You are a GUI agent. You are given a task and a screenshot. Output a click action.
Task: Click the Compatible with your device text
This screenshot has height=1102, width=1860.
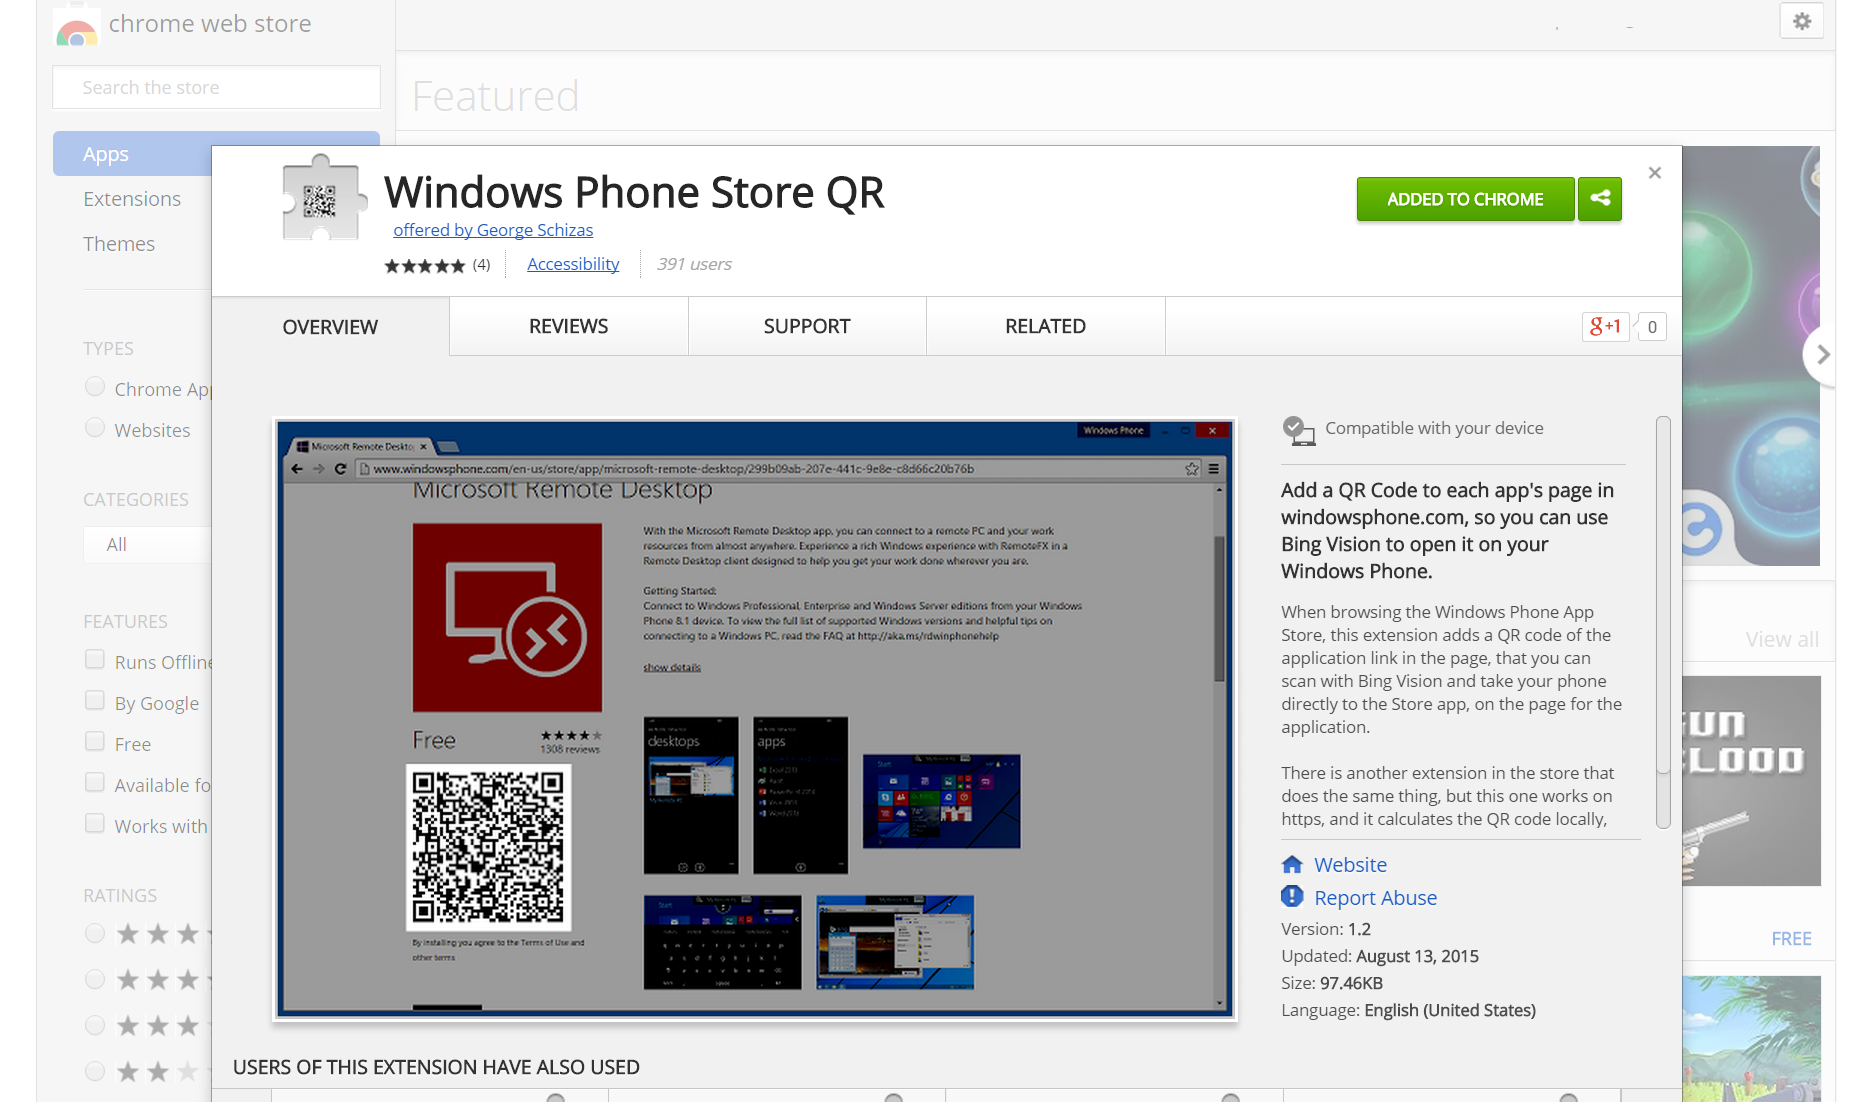(1434, 428)
